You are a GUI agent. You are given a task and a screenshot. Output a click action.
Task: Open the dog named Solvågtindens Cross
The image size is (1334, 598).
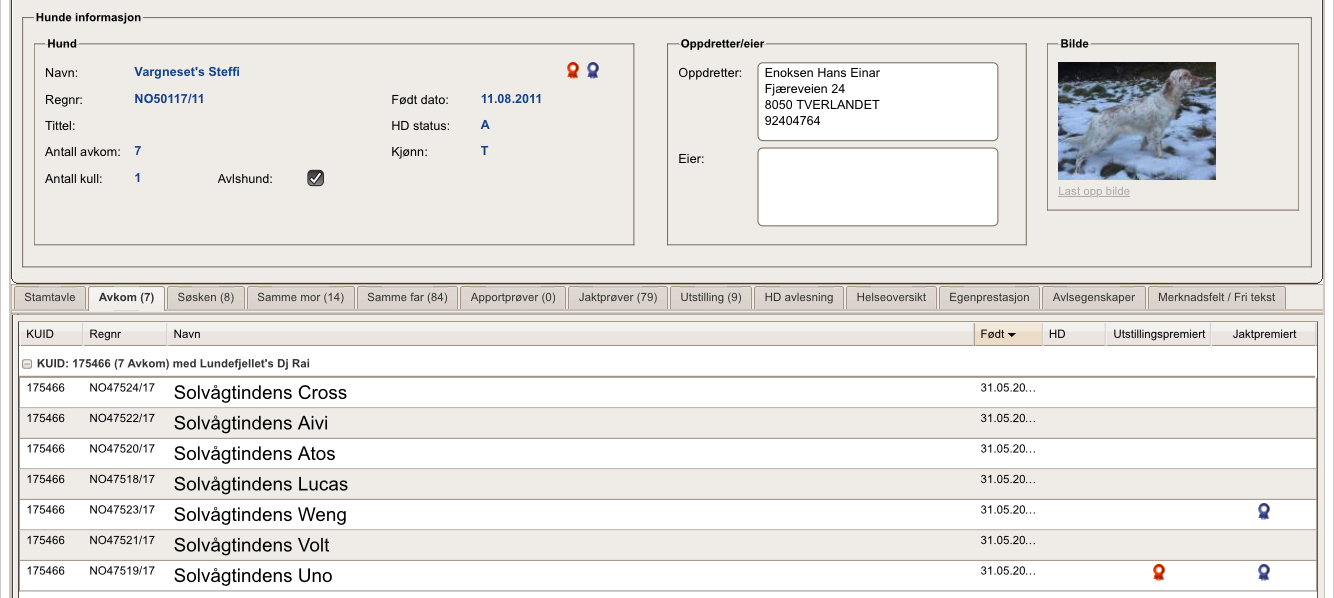tap(260, 393)
